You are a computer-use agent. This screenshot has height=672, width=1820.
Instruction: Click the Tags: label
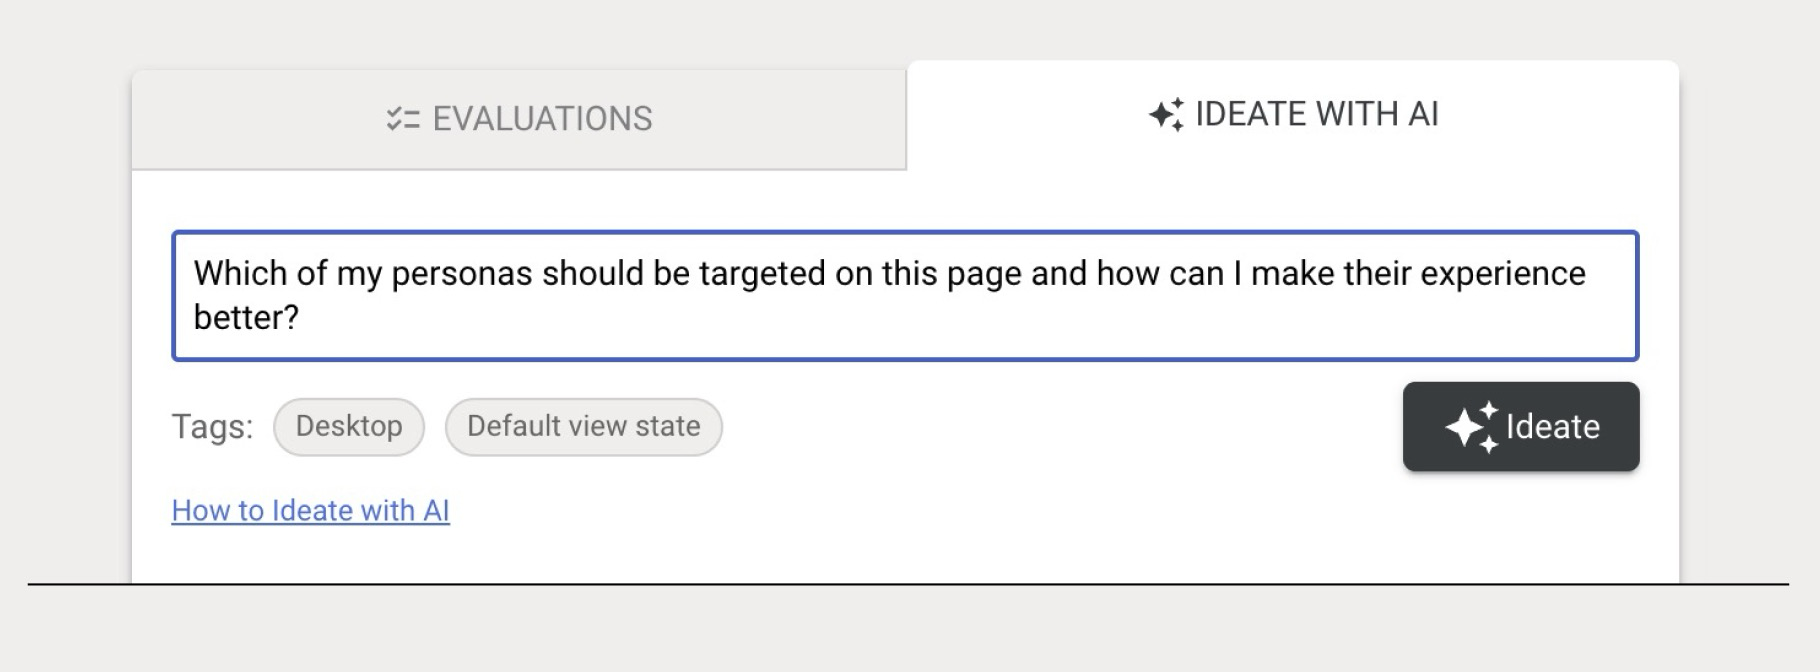212,427
